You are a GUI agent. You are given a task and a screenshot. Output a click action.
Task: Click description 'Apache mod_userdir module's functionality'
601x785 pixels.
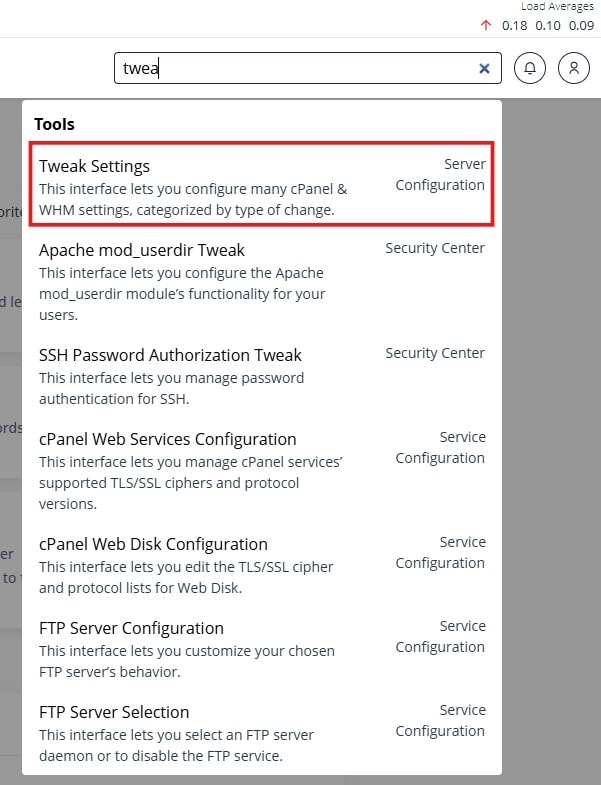[x=182, y=294]
